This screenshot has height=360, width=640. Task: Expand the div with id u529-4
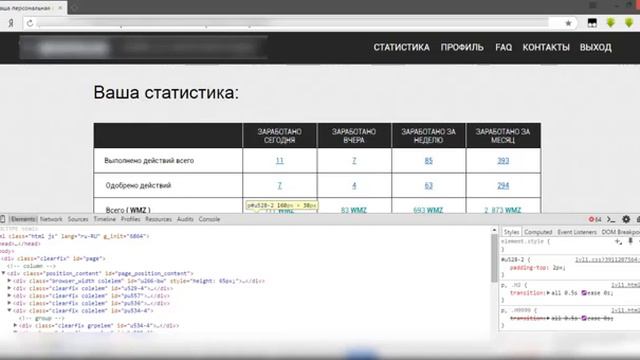coord(9,288)
